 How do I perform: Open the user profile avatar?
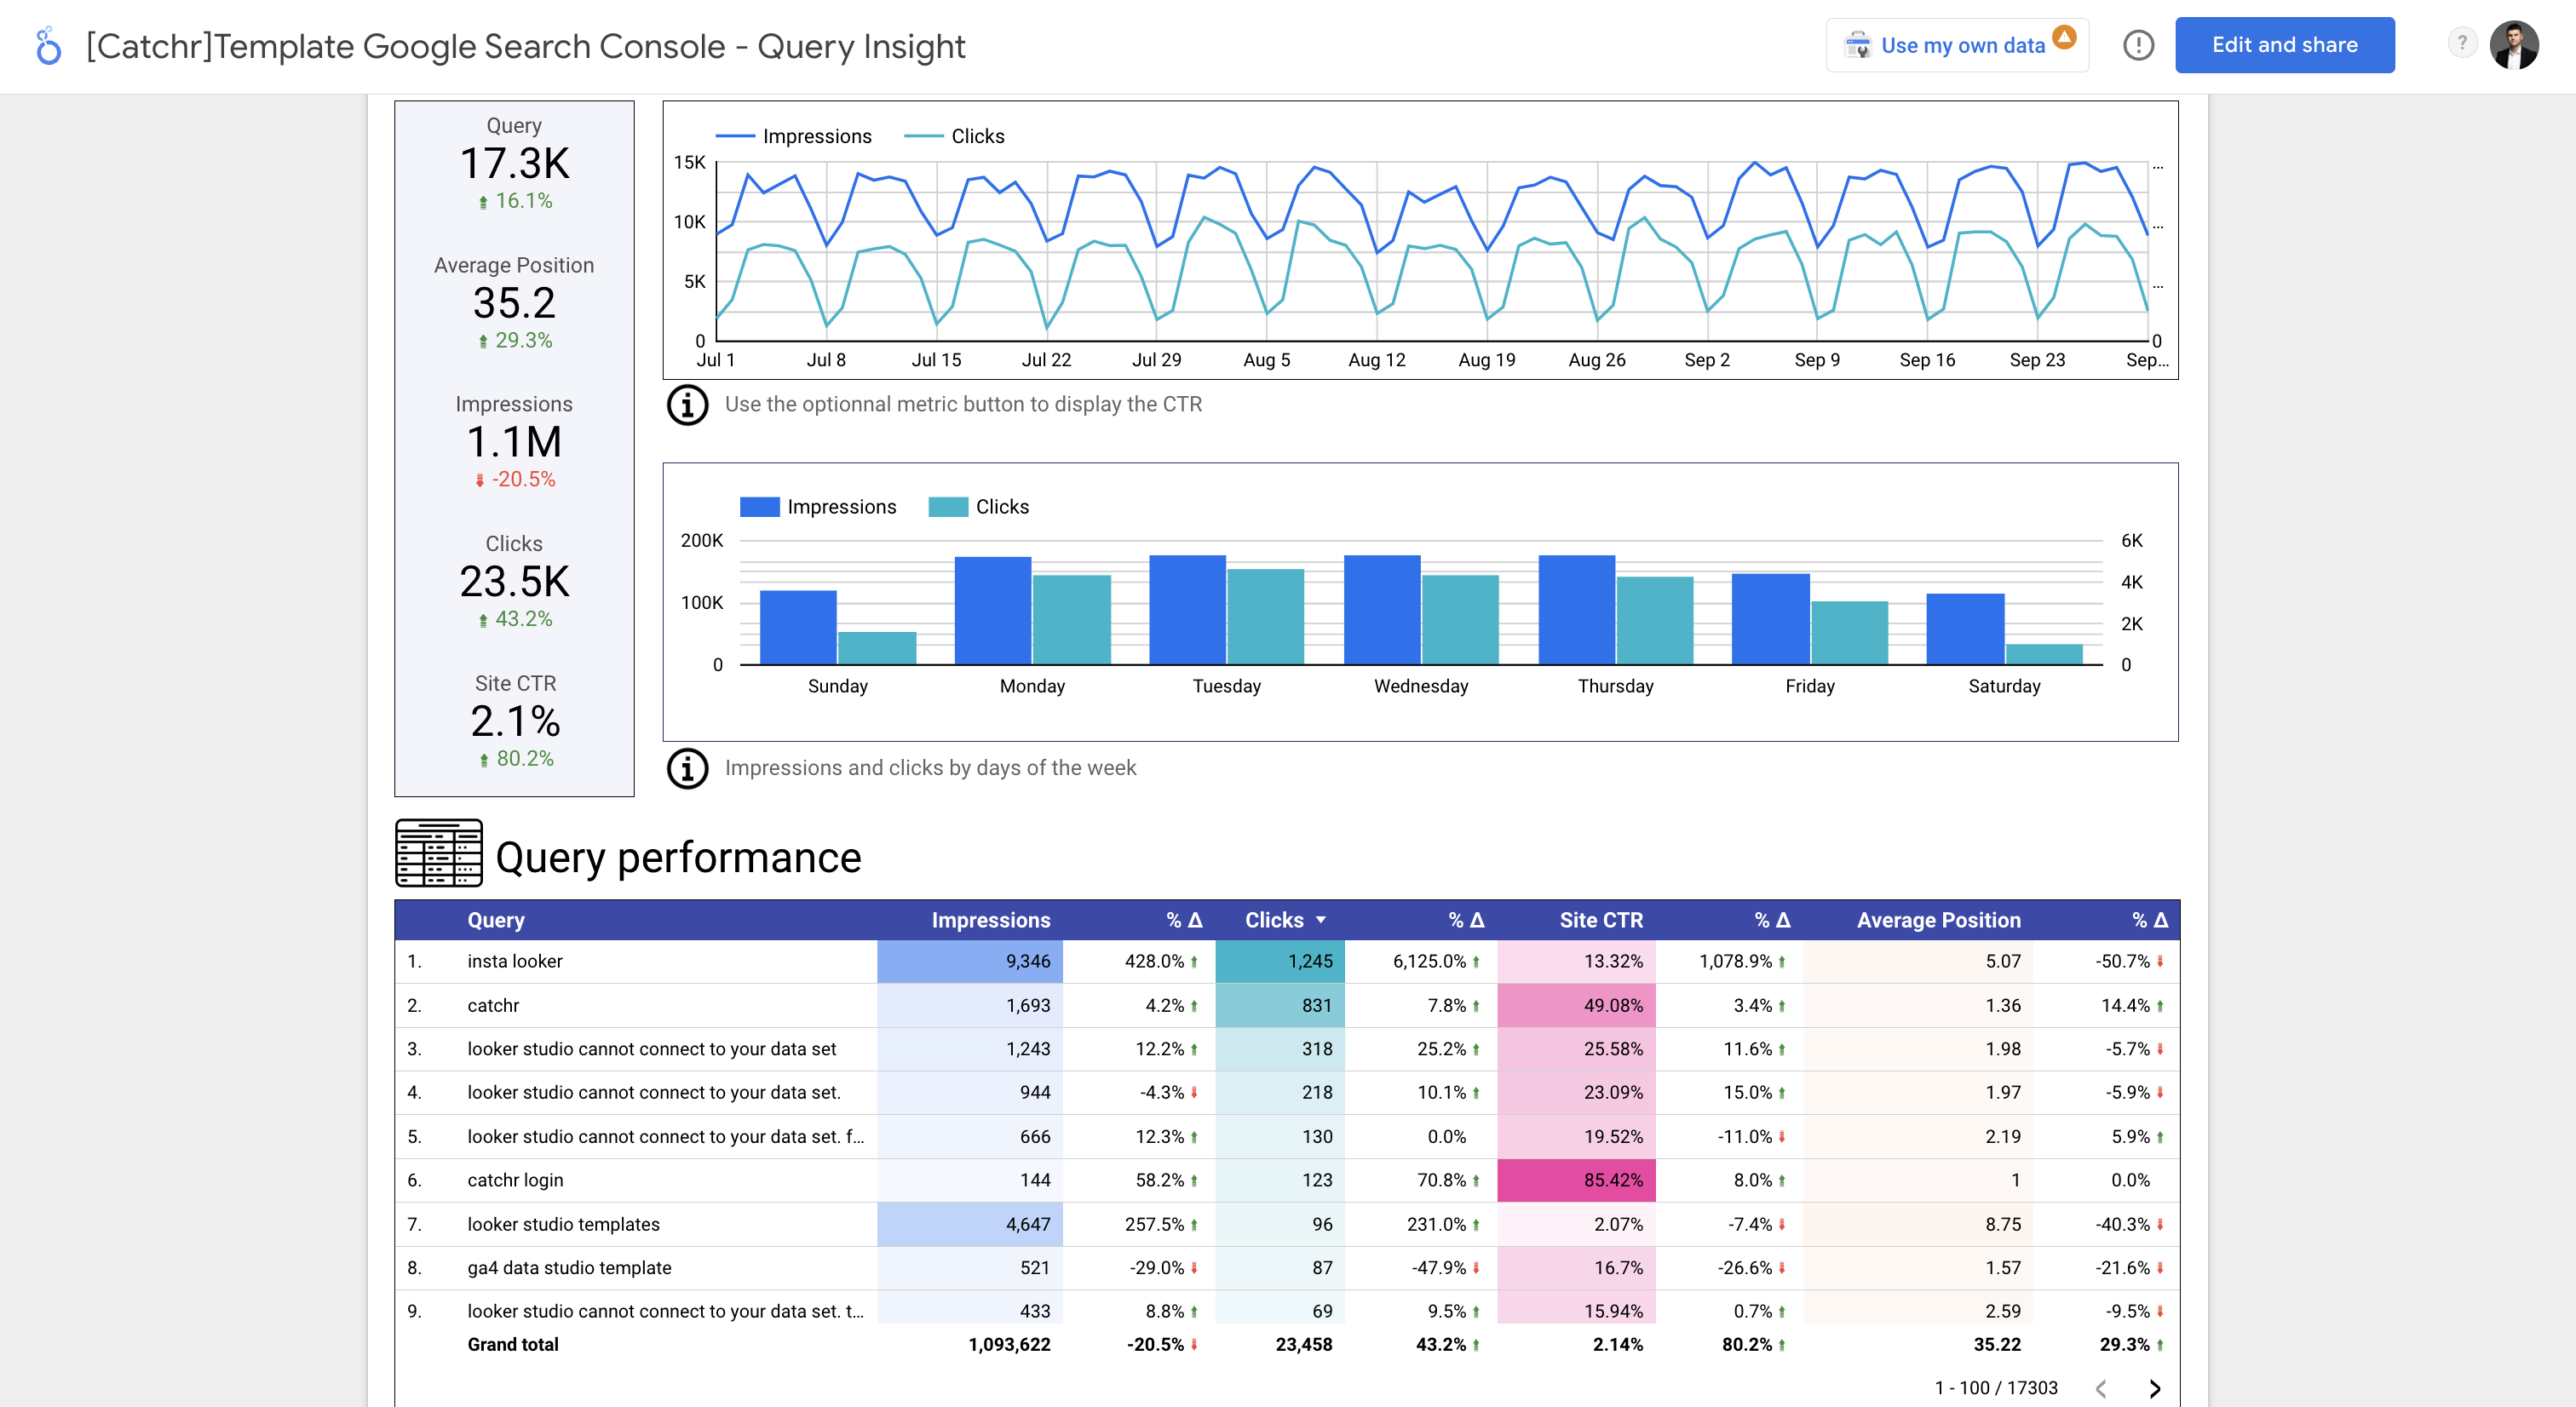(2514, 45)
